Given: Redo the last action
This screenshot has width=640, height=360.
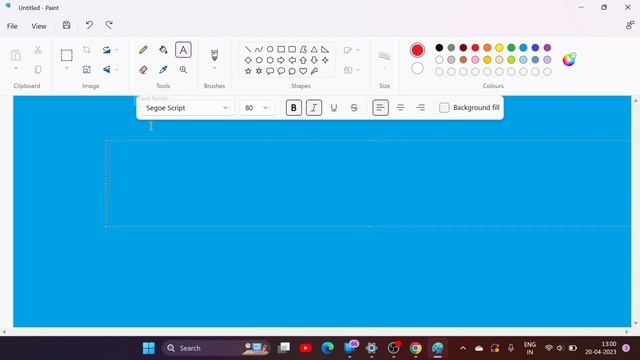Looking at the screenshot, I should (x=109, y=25).
